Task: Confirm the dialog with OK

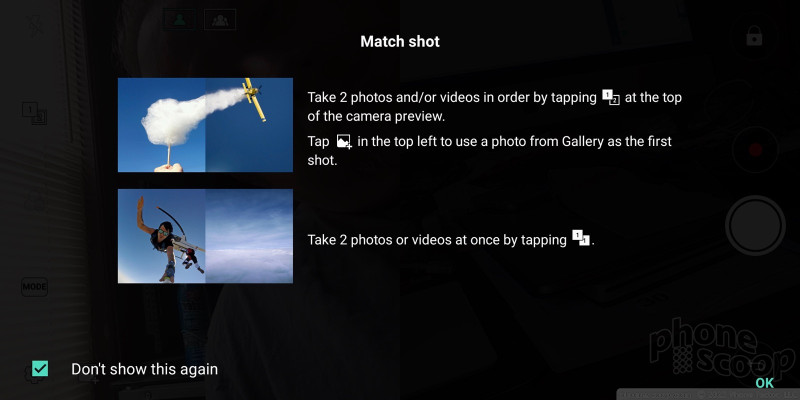Action: coord(764,383)
